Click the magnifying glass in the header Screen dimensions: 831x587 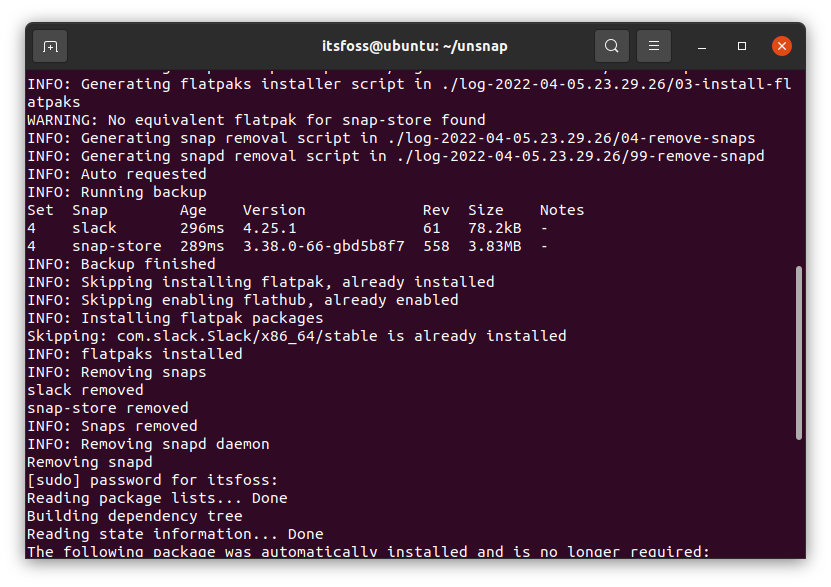(611, 46)
